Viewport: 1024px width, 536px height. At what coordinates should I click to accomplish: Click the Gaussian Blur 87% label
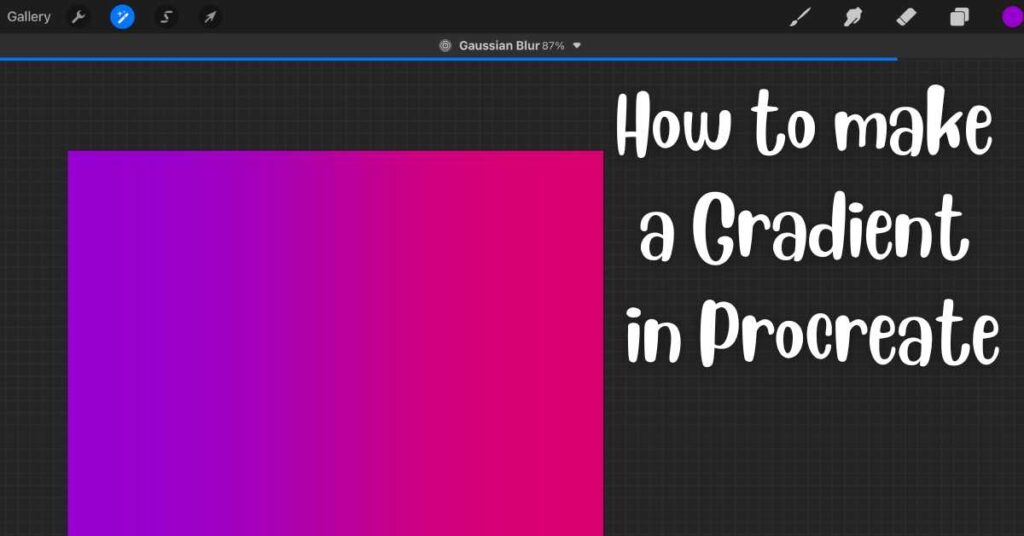coord(511,46)
